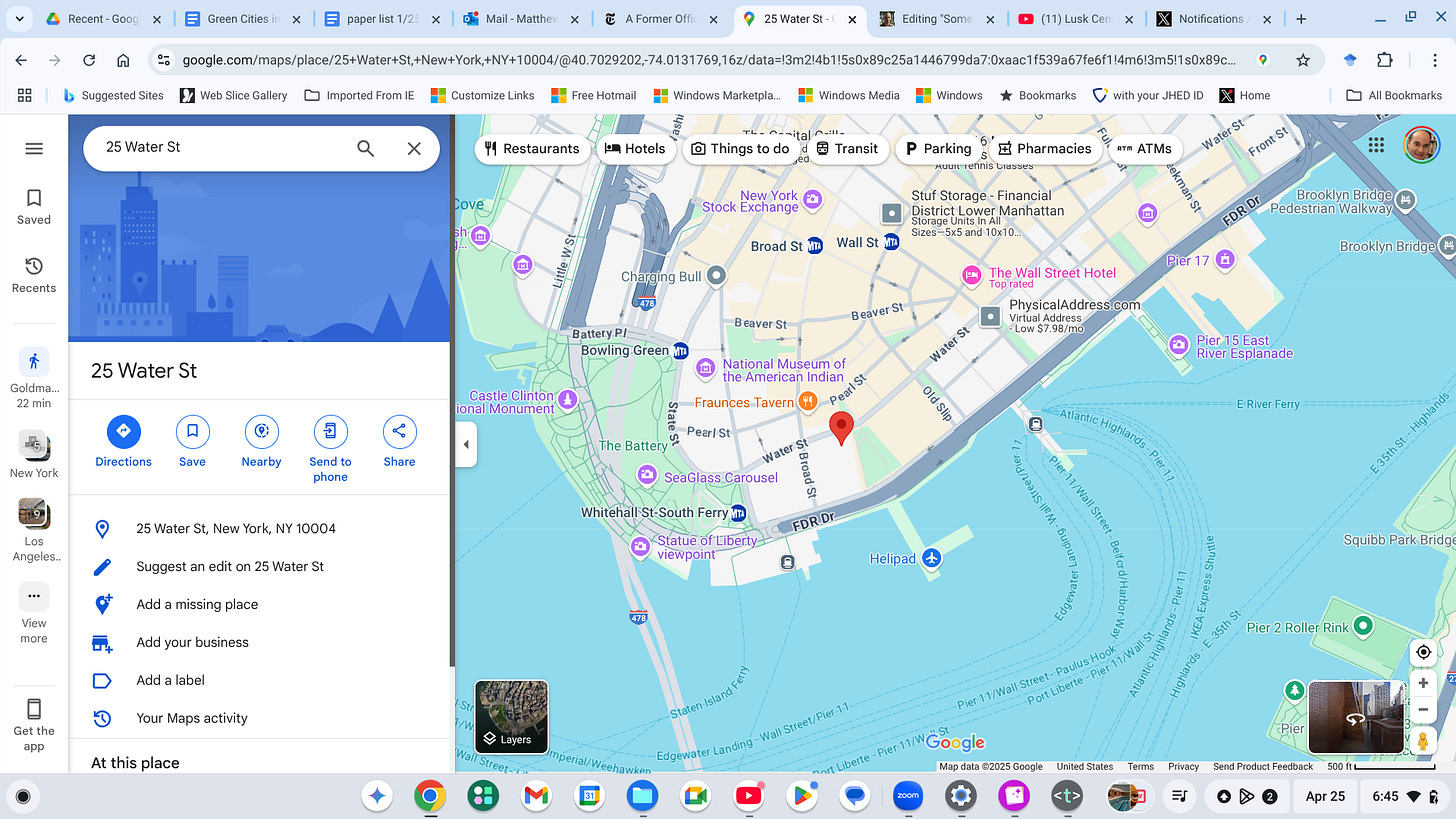This screenshot has width=1456, height=819.
Task: Open the Los Angeles recent shortcut
Action: click(x=34, y=530)
